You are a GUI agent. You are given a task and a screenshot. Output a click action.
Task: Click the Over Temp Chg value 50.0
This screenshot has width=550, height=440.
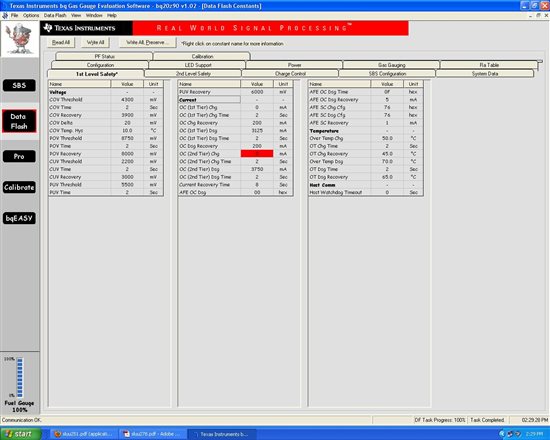387,138
